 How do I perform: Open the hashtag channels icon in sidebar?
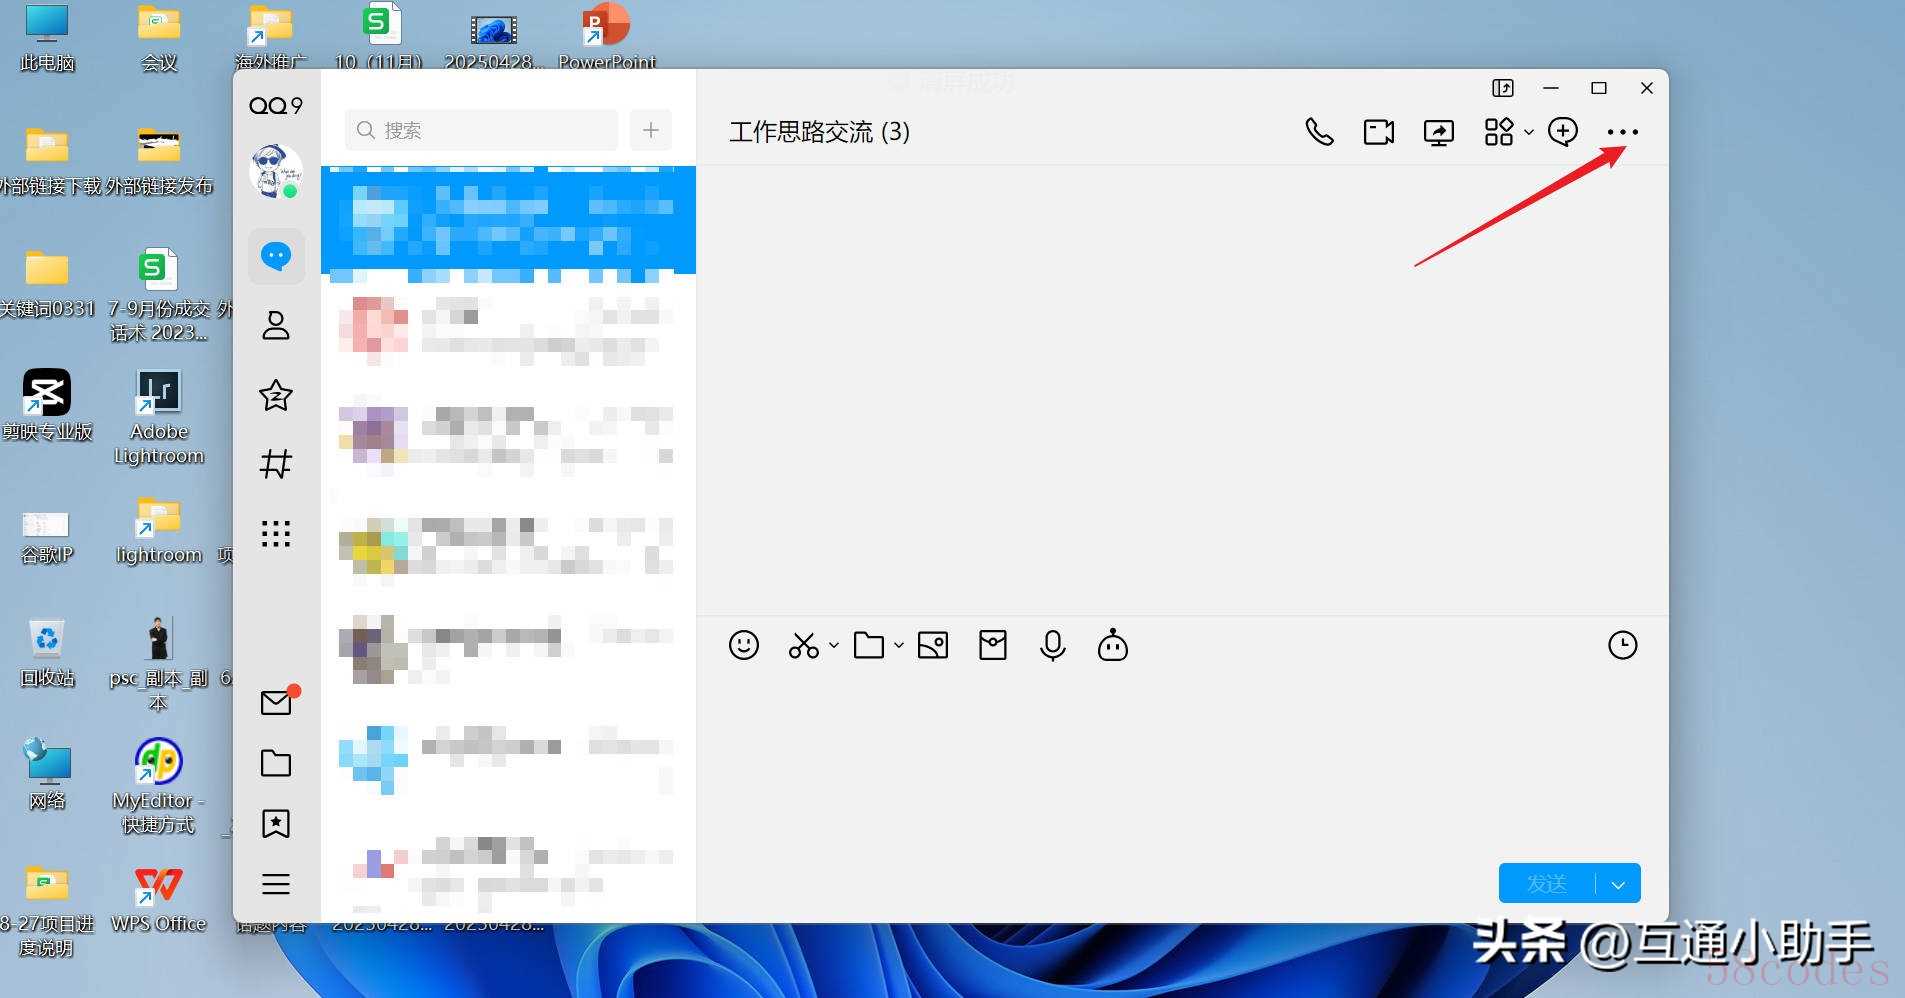coord(276,464)
